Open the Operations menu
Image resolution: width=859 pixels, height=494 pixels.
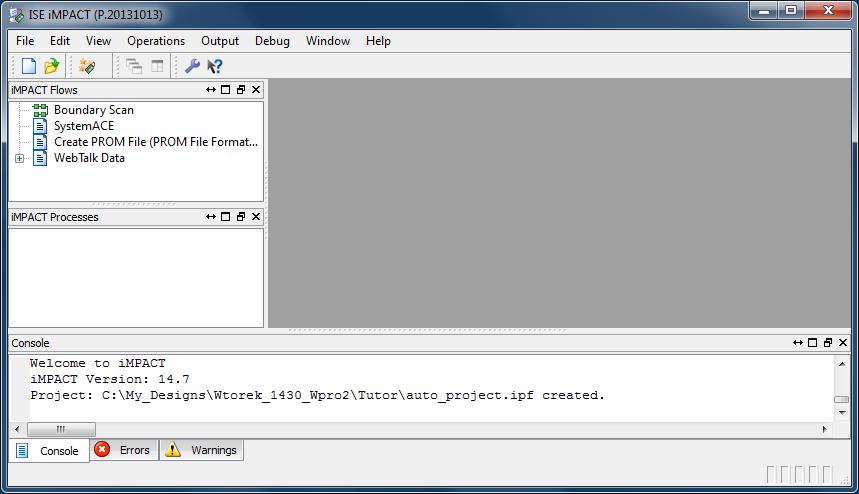[x=156, y=41]
